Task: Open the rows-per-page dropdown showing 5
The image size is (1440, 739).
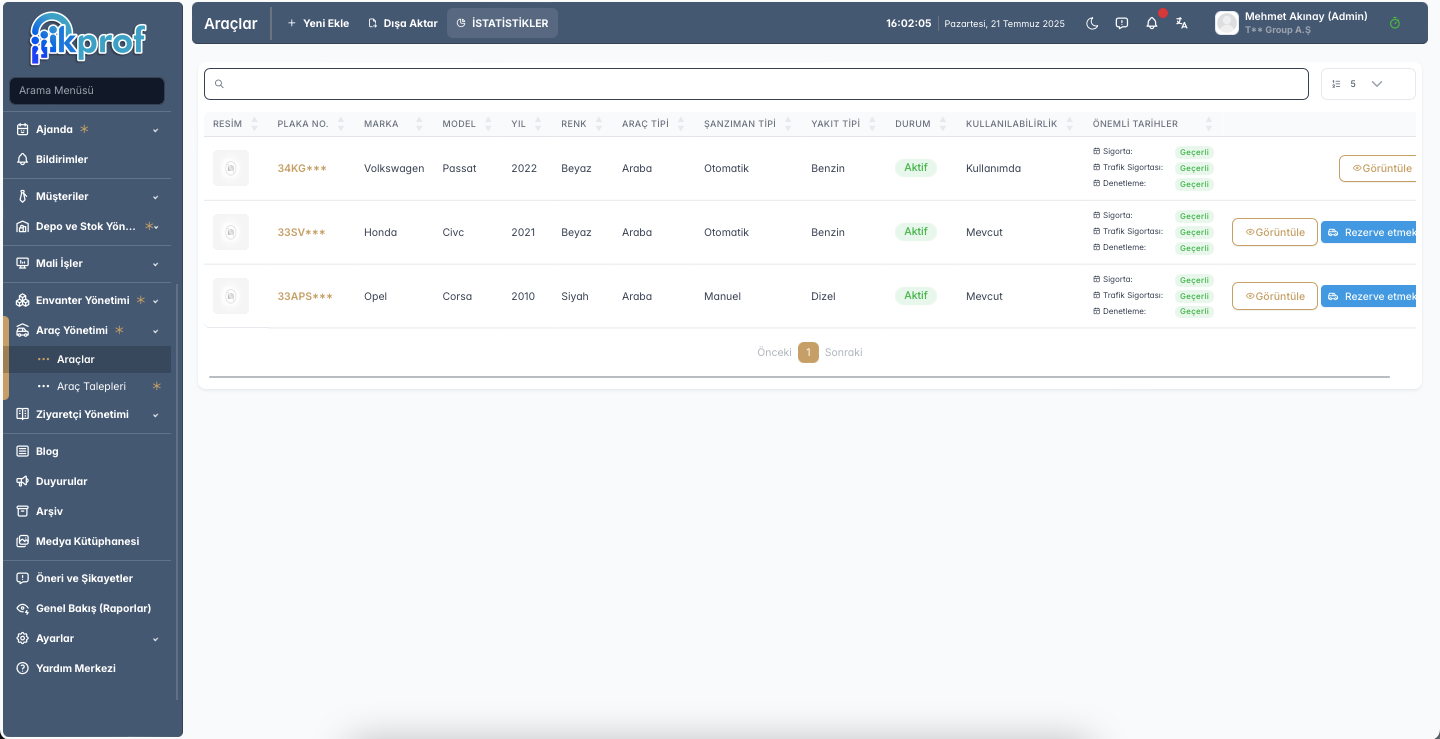Action: coord(1368,84)
